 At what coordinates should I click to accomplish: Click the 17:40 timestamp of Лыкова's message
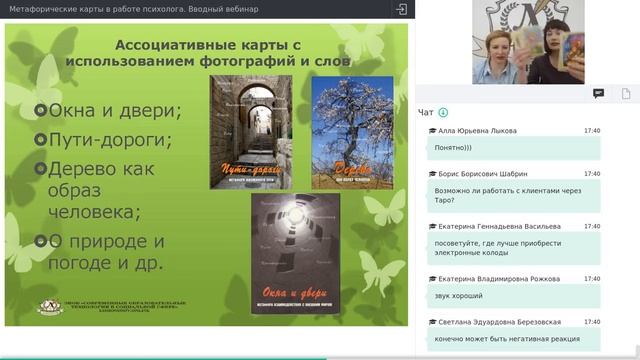point(592,131)
